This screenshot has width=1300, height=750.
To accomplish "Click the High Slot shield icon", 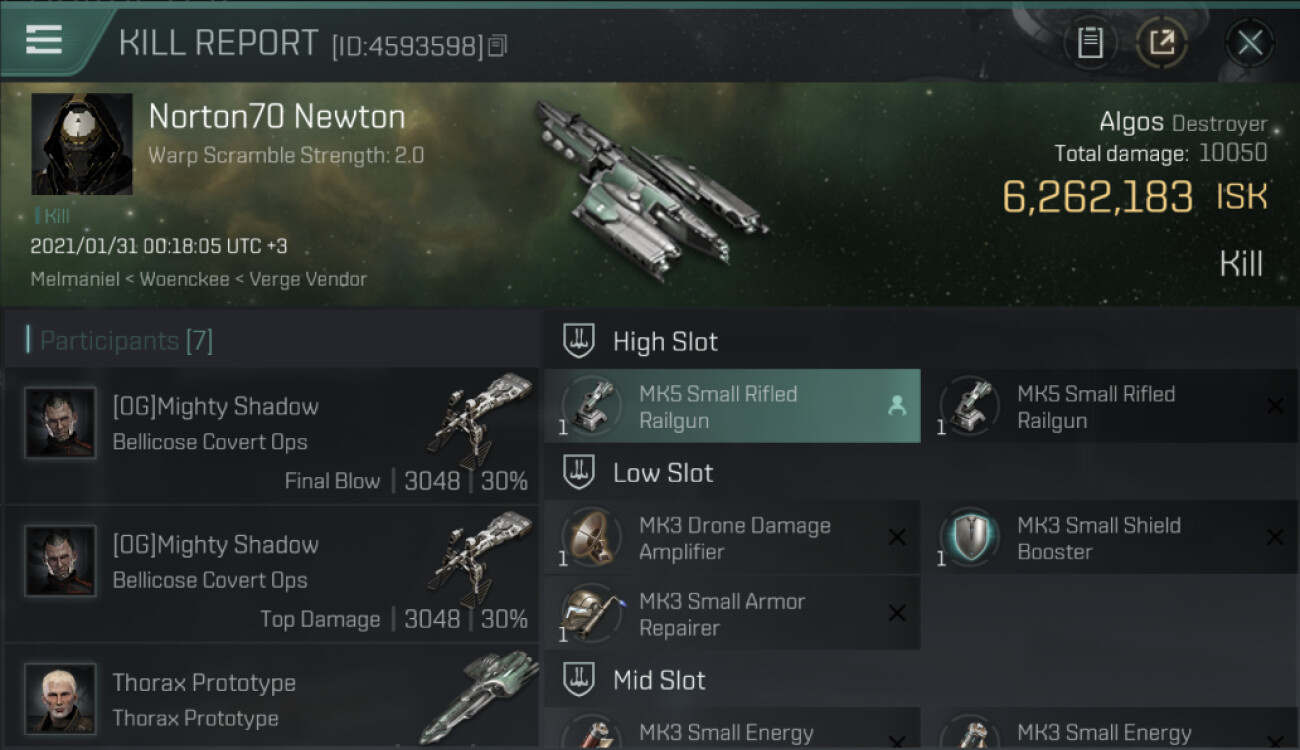I will pyautogui.click(x=579, y=341).
